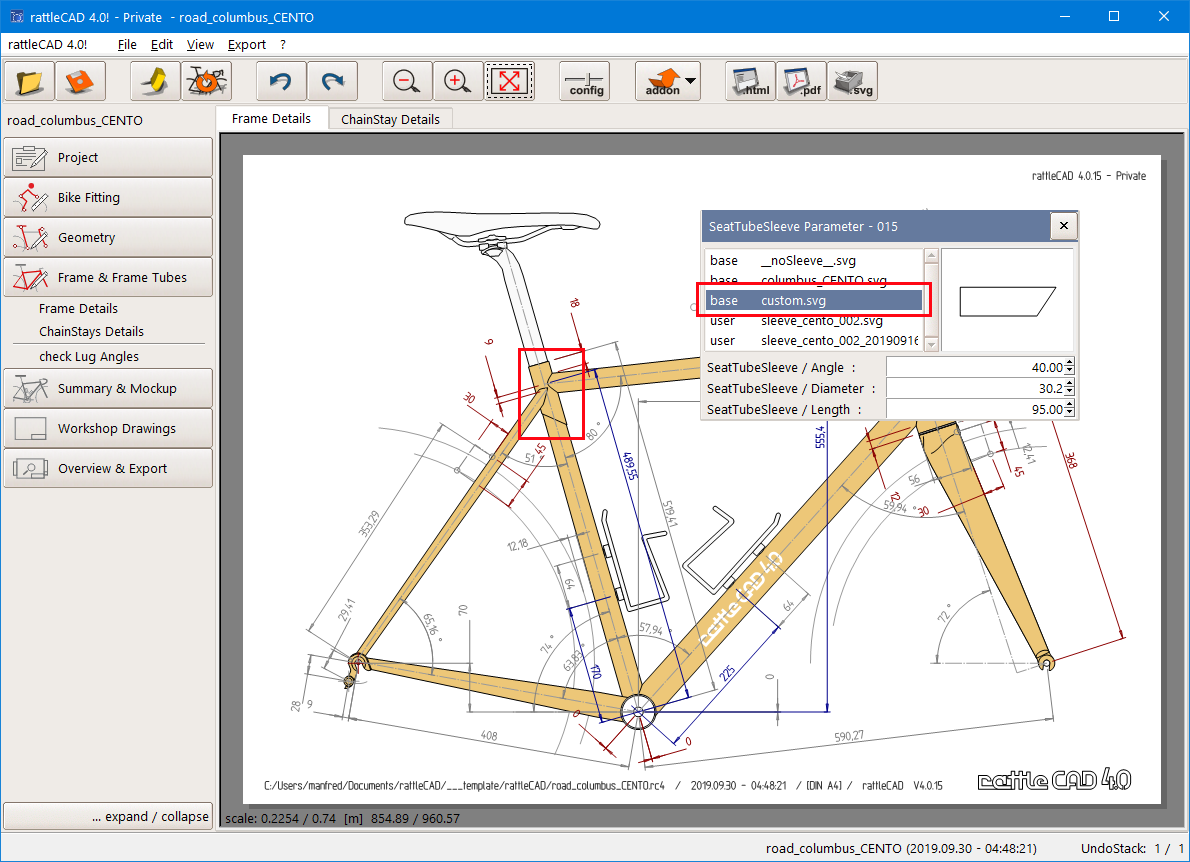1190x862 pixels.
Task: Save project using orange disk icon
Action: tap(80, 81)
